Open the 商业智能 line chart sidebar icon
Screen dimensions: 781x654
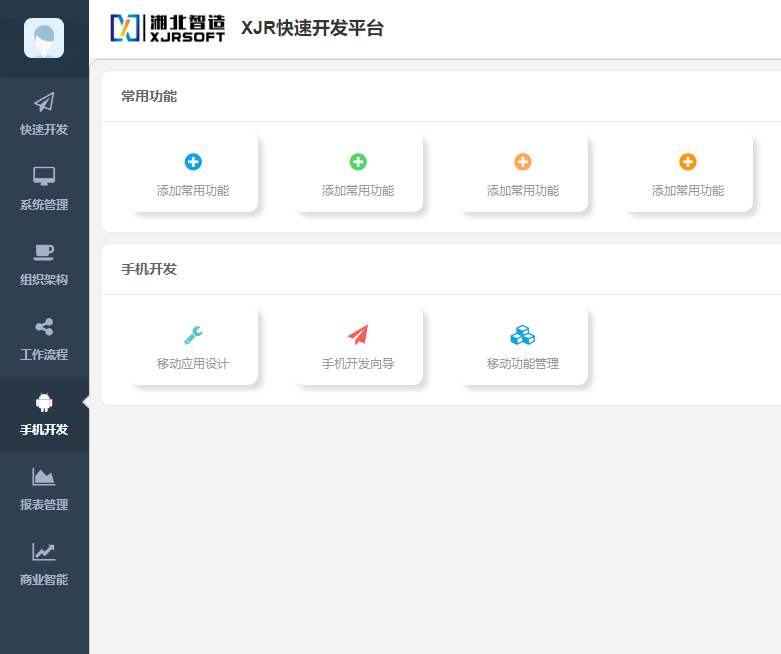[x=44, y=551]
